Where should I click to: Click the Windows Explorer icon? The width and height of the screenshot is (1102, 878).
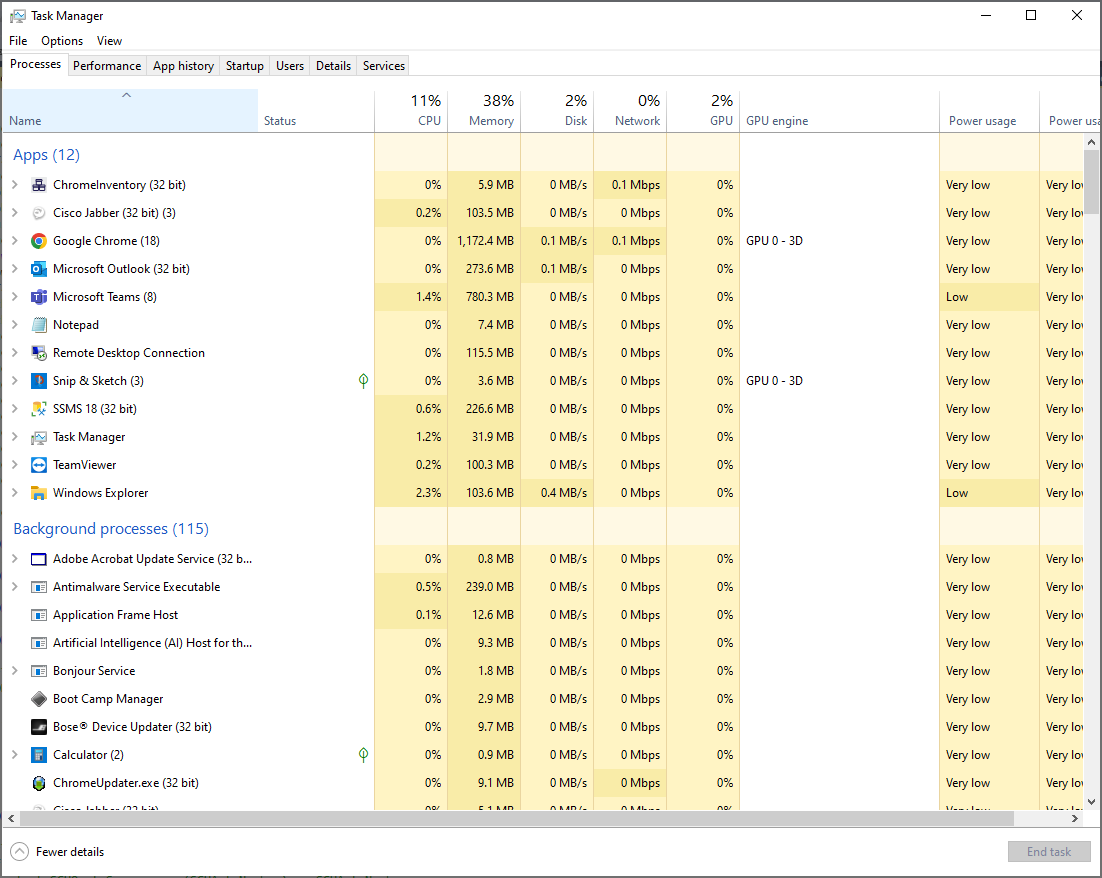(39, 493)
